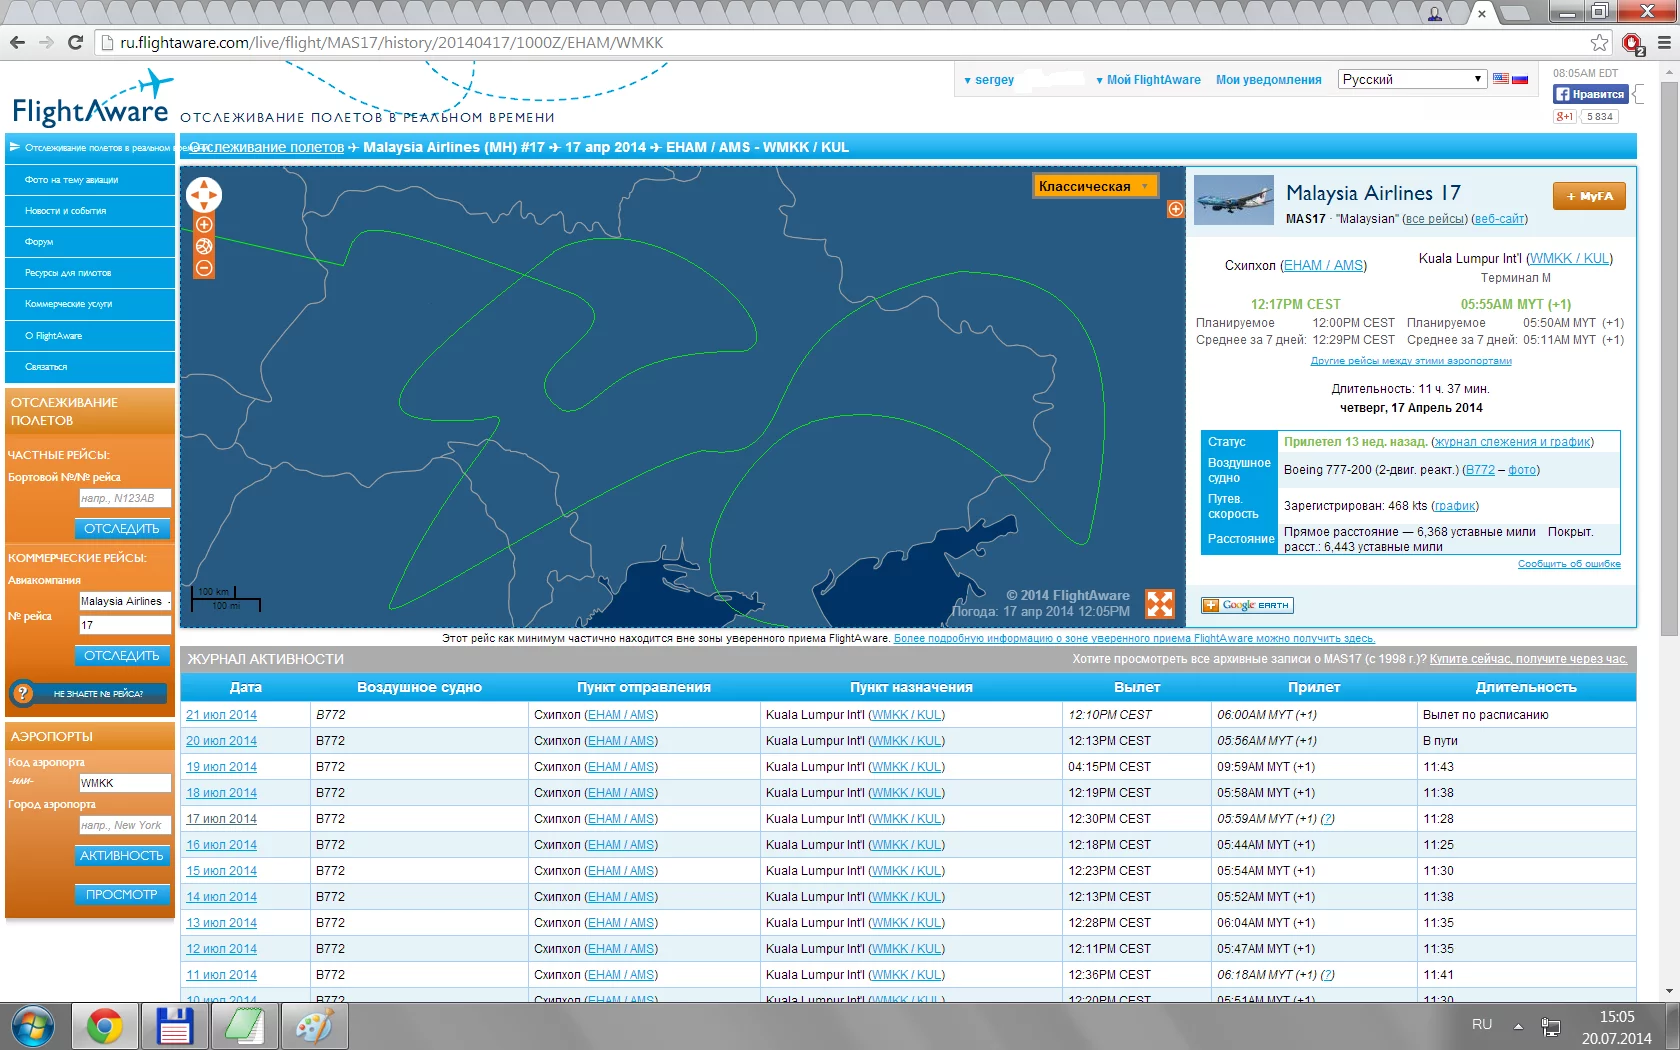Click the Google Earth button
Screen dimensions: 1680x1050
click(x=1247, y=605)
